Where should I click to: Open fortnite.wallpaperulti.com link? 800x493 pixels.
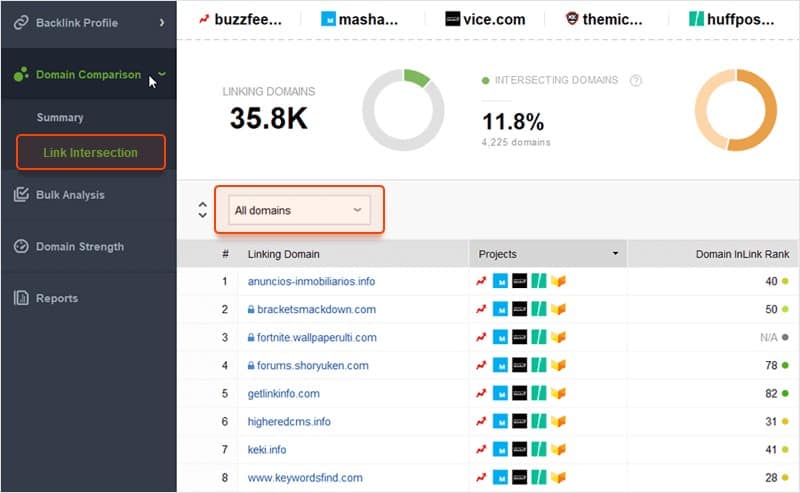317,337
